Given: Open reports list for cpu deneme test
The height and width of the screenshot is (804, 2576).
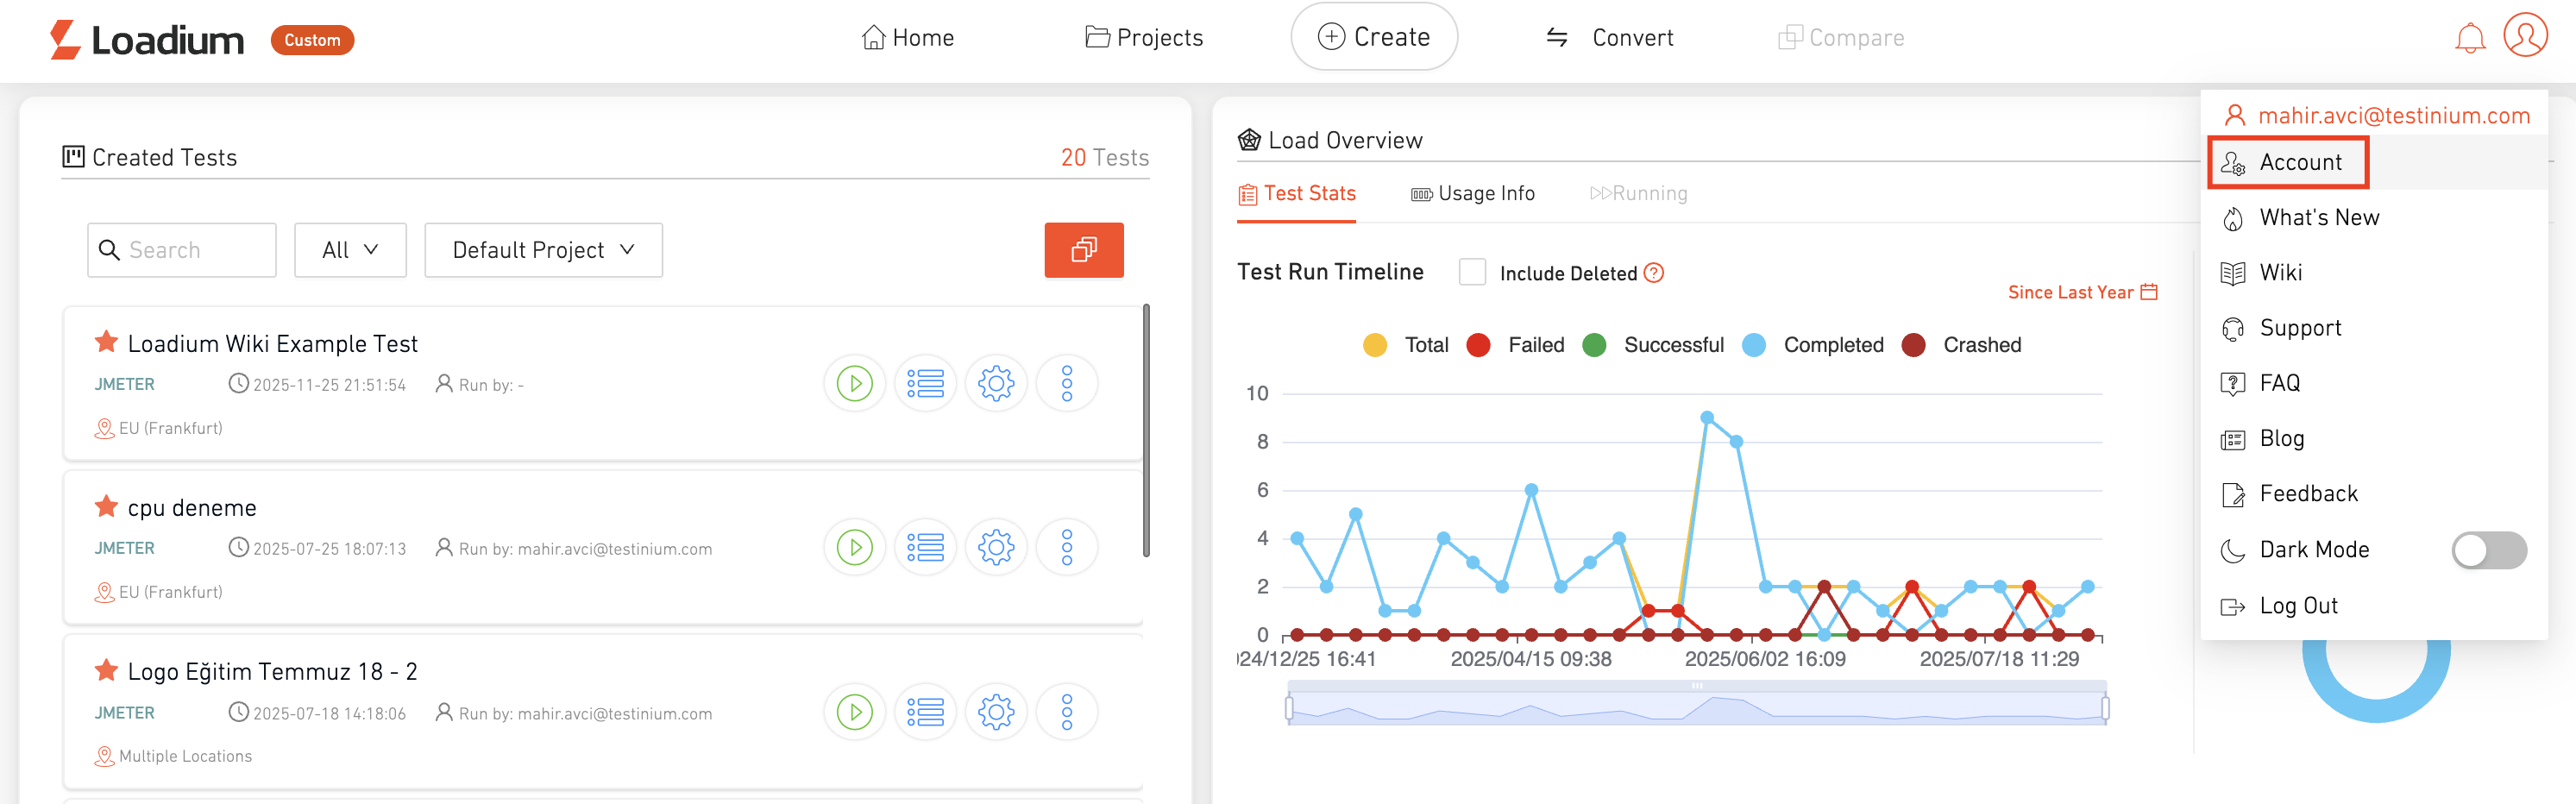Looking at the screenshot, I should [x=925, y=548].
